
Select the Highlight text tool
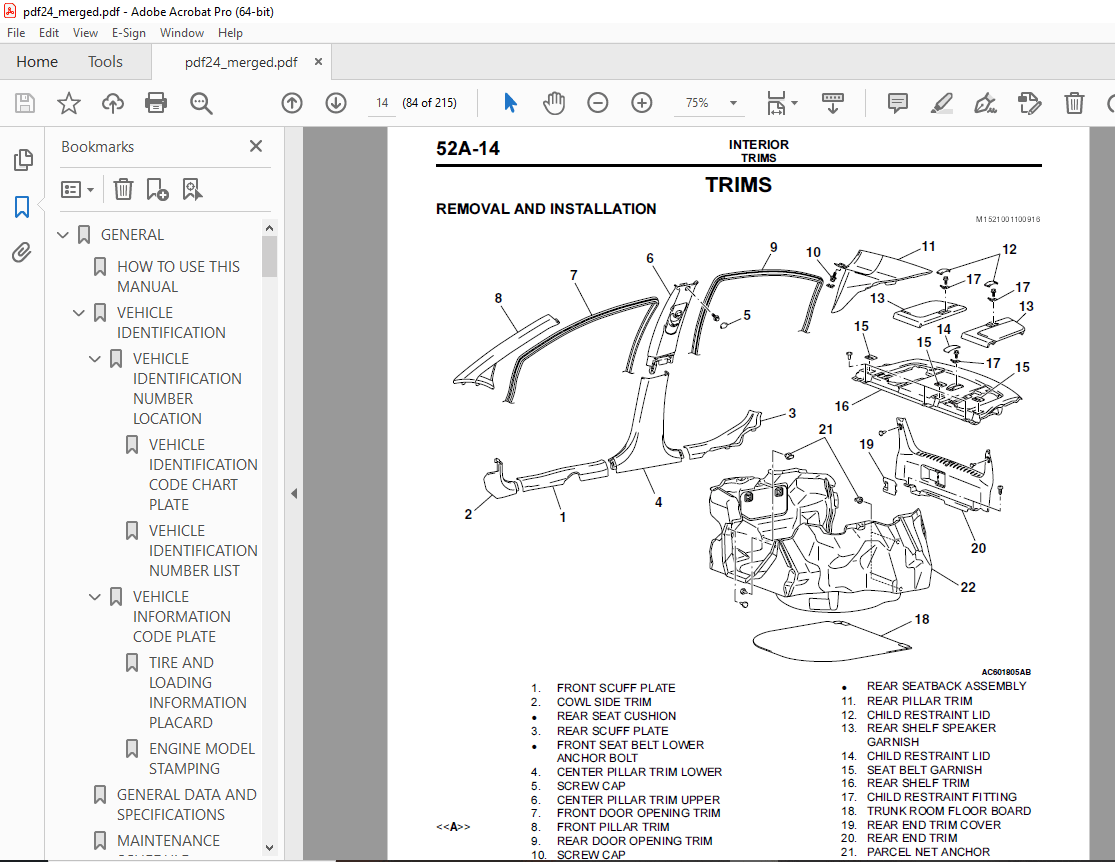click(941, 103)
